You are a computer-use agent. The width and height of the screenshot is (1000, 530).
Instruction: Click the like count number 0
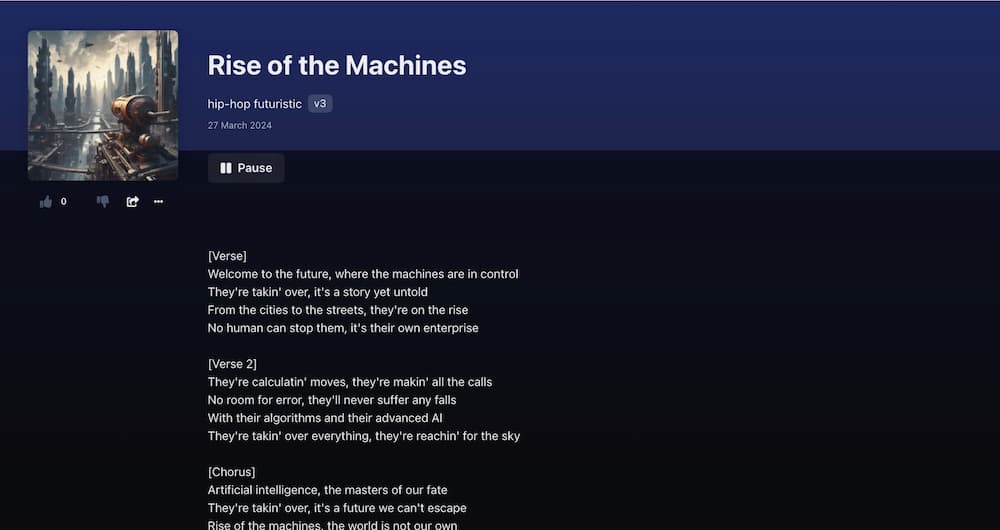63,202
